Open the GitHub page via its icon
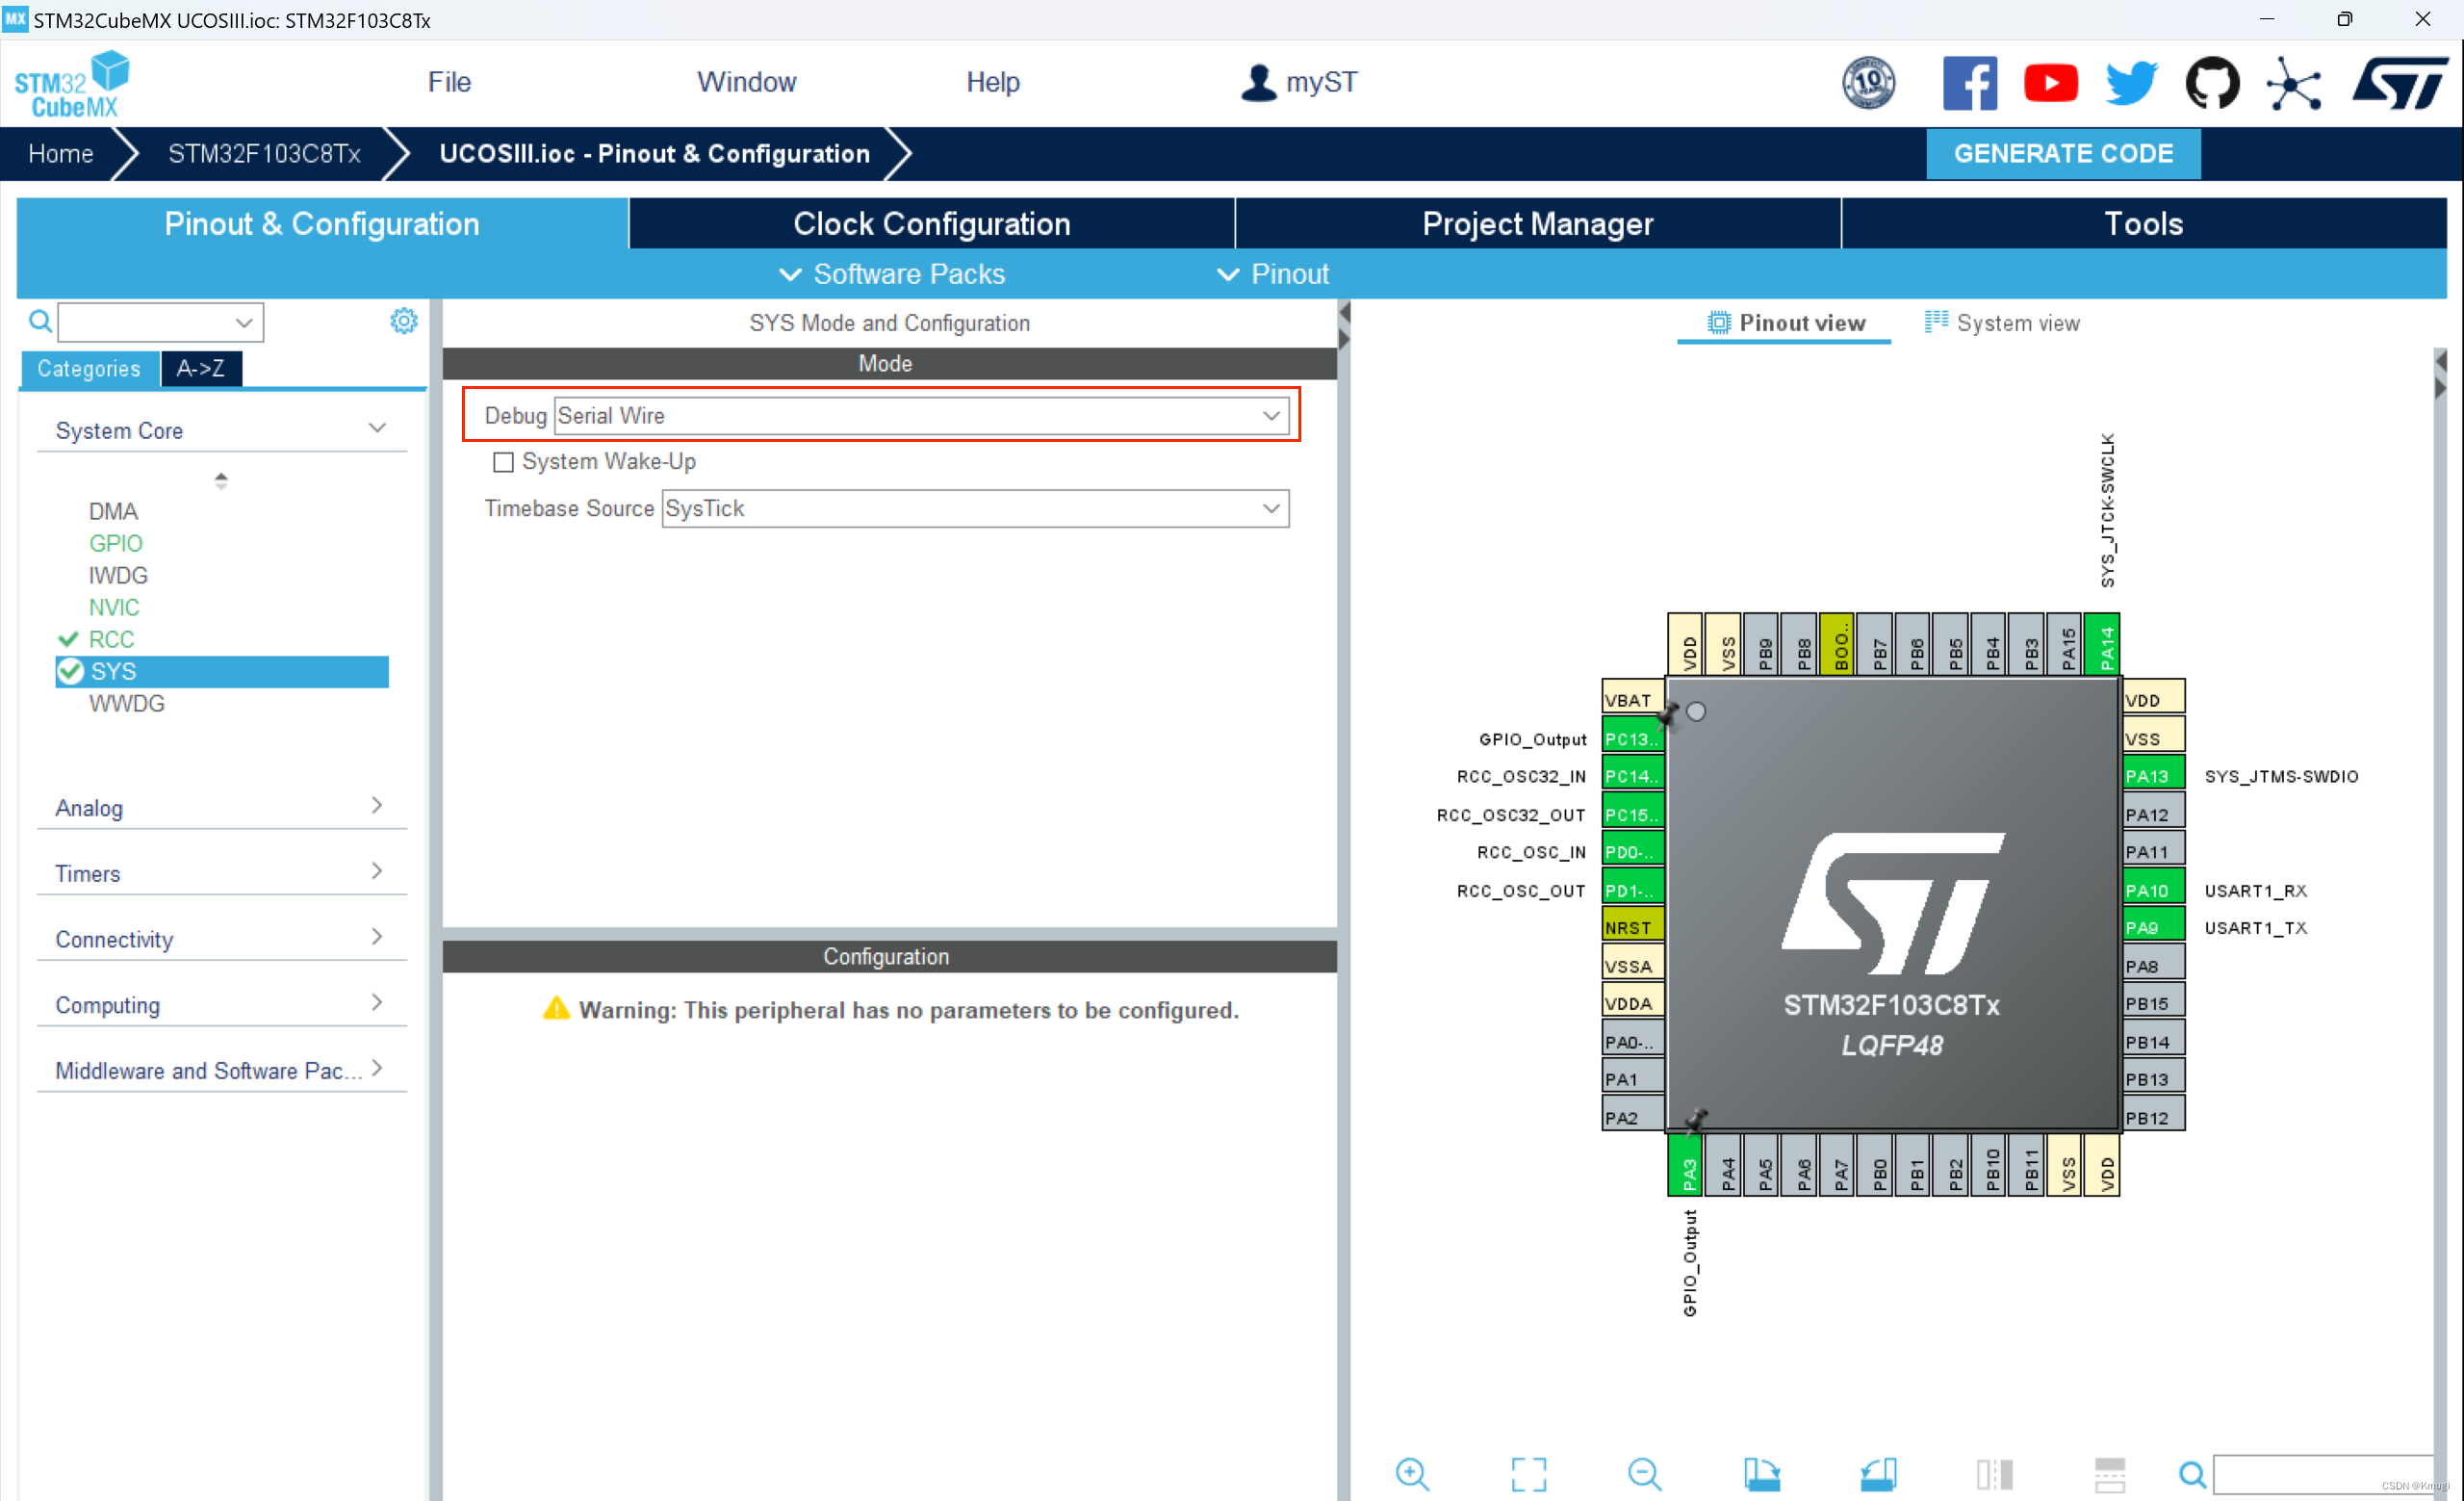The height and width of the screenshot is (1501, 2464). [2212, 83]
